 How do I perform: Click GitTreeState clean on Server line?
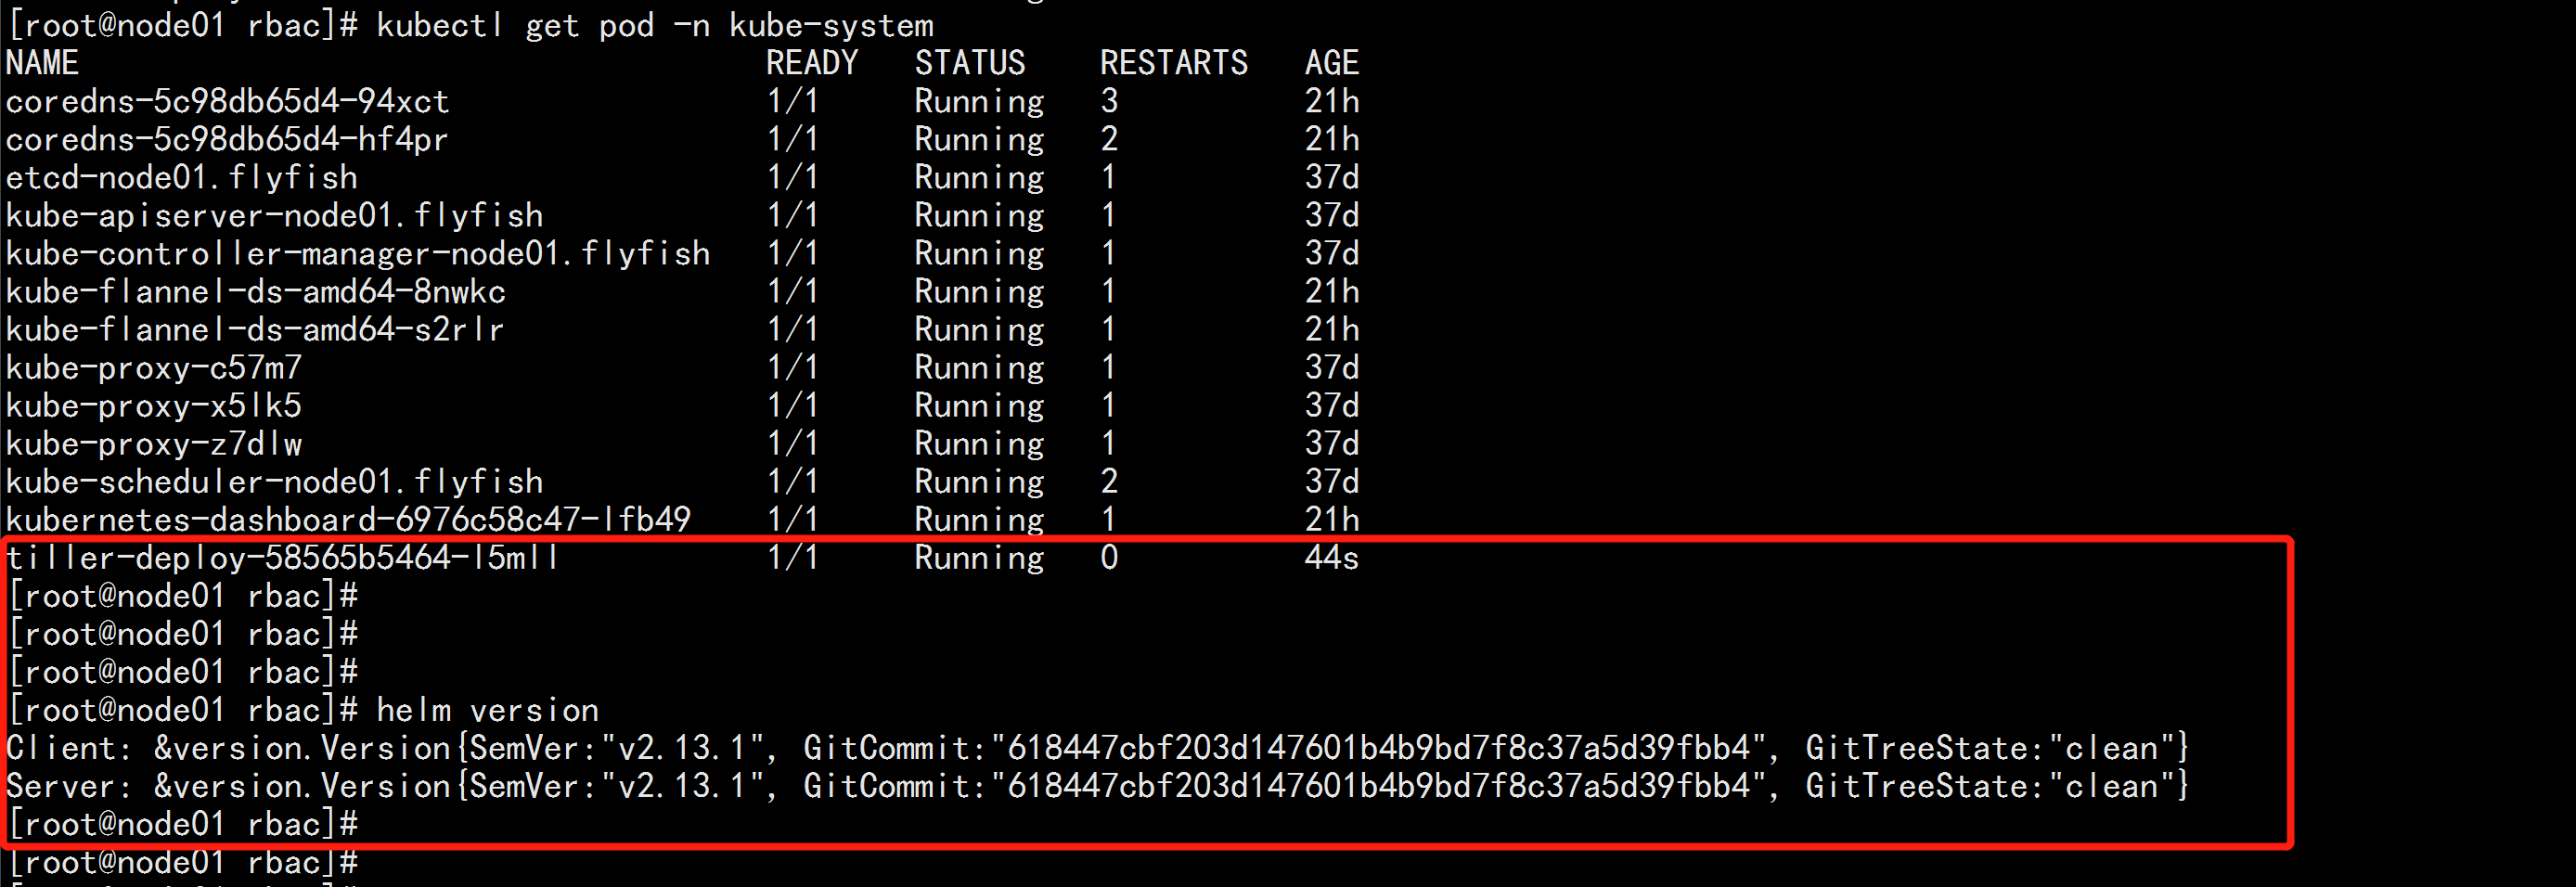[1992, 786]
